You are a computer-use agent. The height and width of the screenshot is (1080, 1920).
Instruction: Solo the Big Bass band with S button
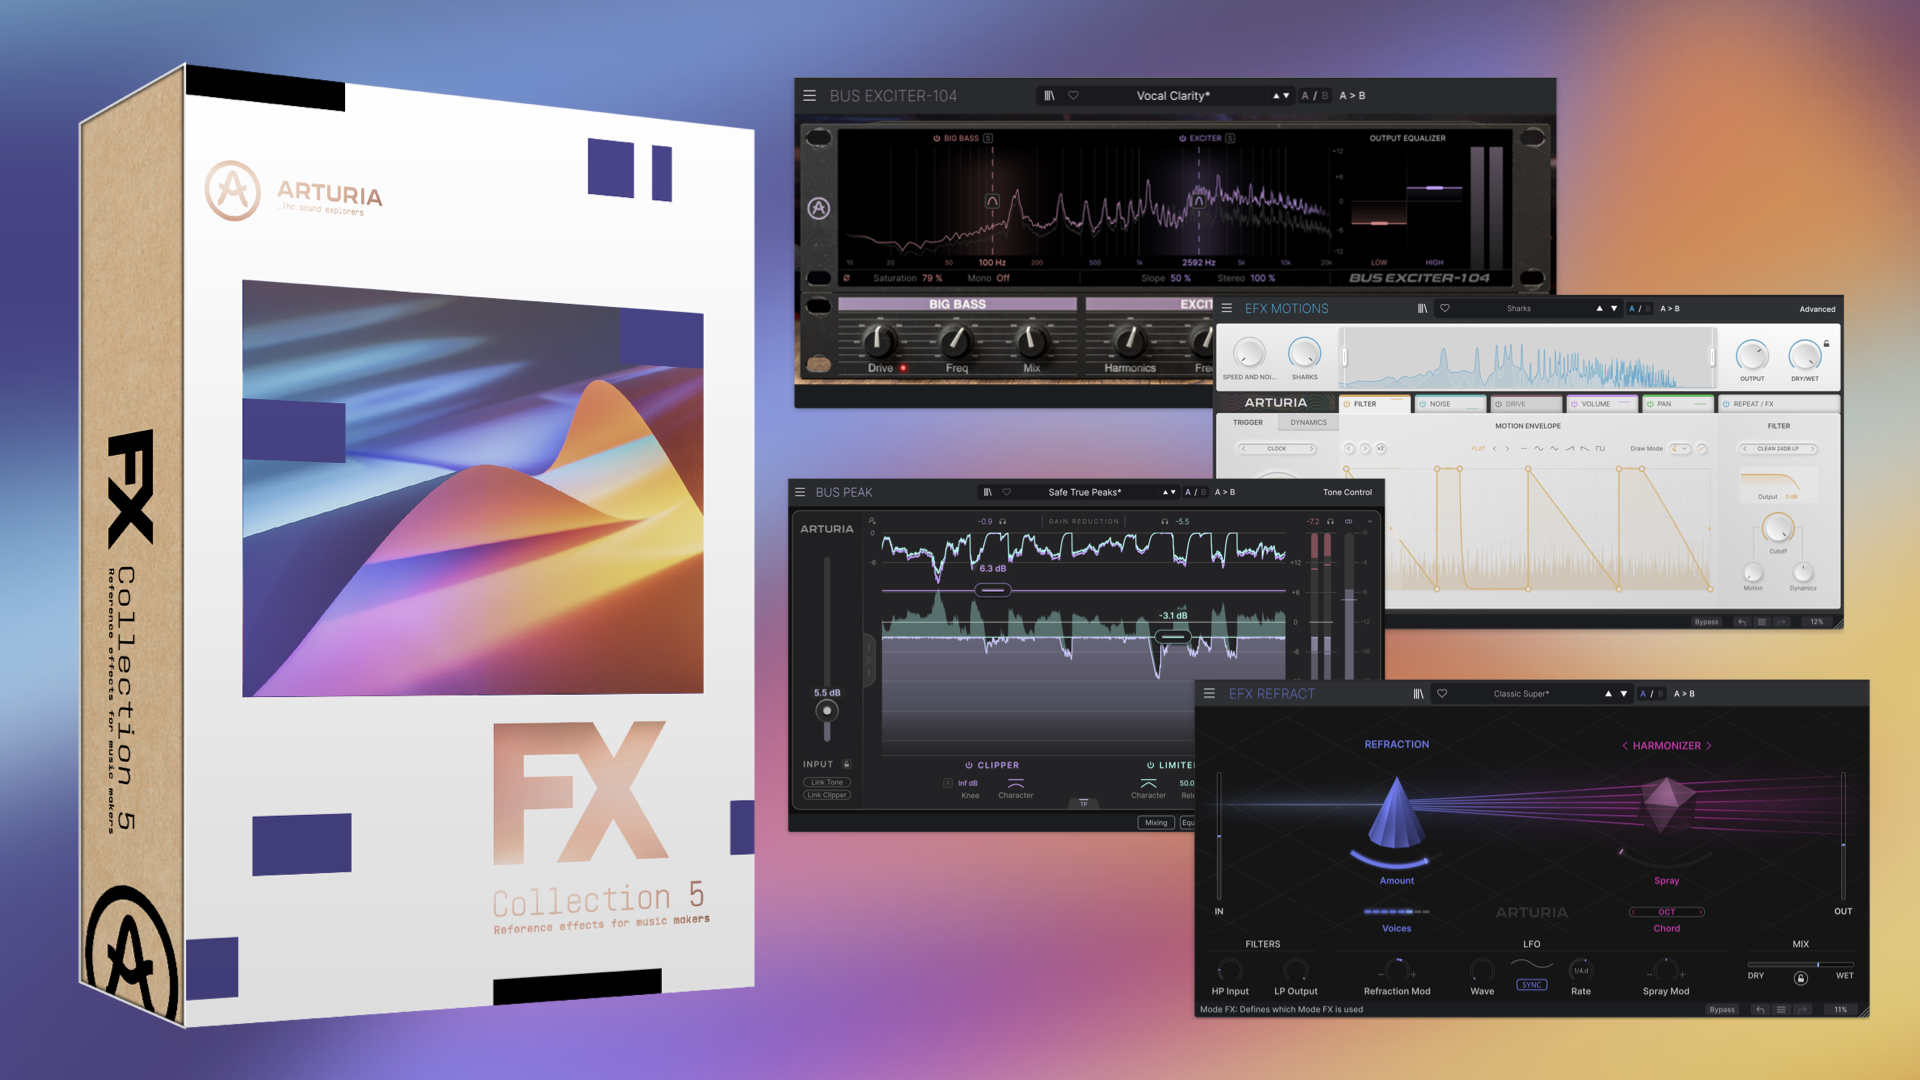click(987, 138)
